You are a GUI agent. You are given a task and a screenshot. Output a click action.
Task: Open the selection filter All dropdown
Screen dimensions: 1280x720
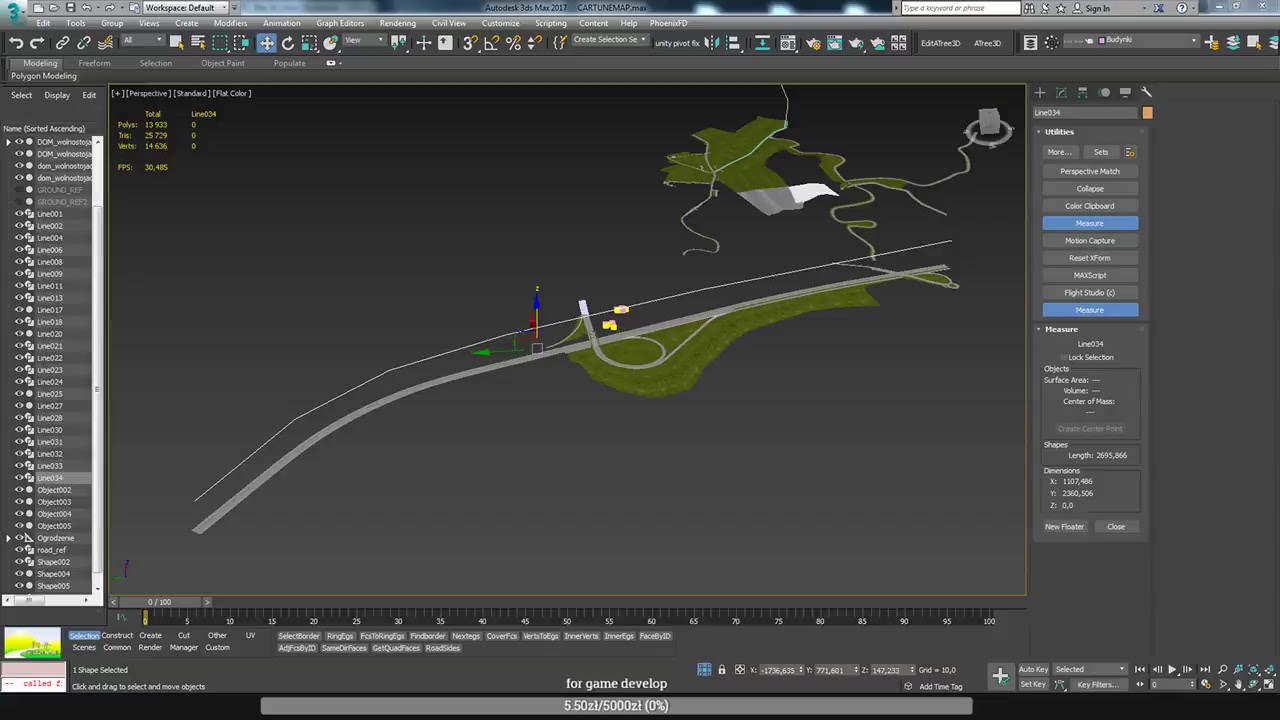click(141, 41)
